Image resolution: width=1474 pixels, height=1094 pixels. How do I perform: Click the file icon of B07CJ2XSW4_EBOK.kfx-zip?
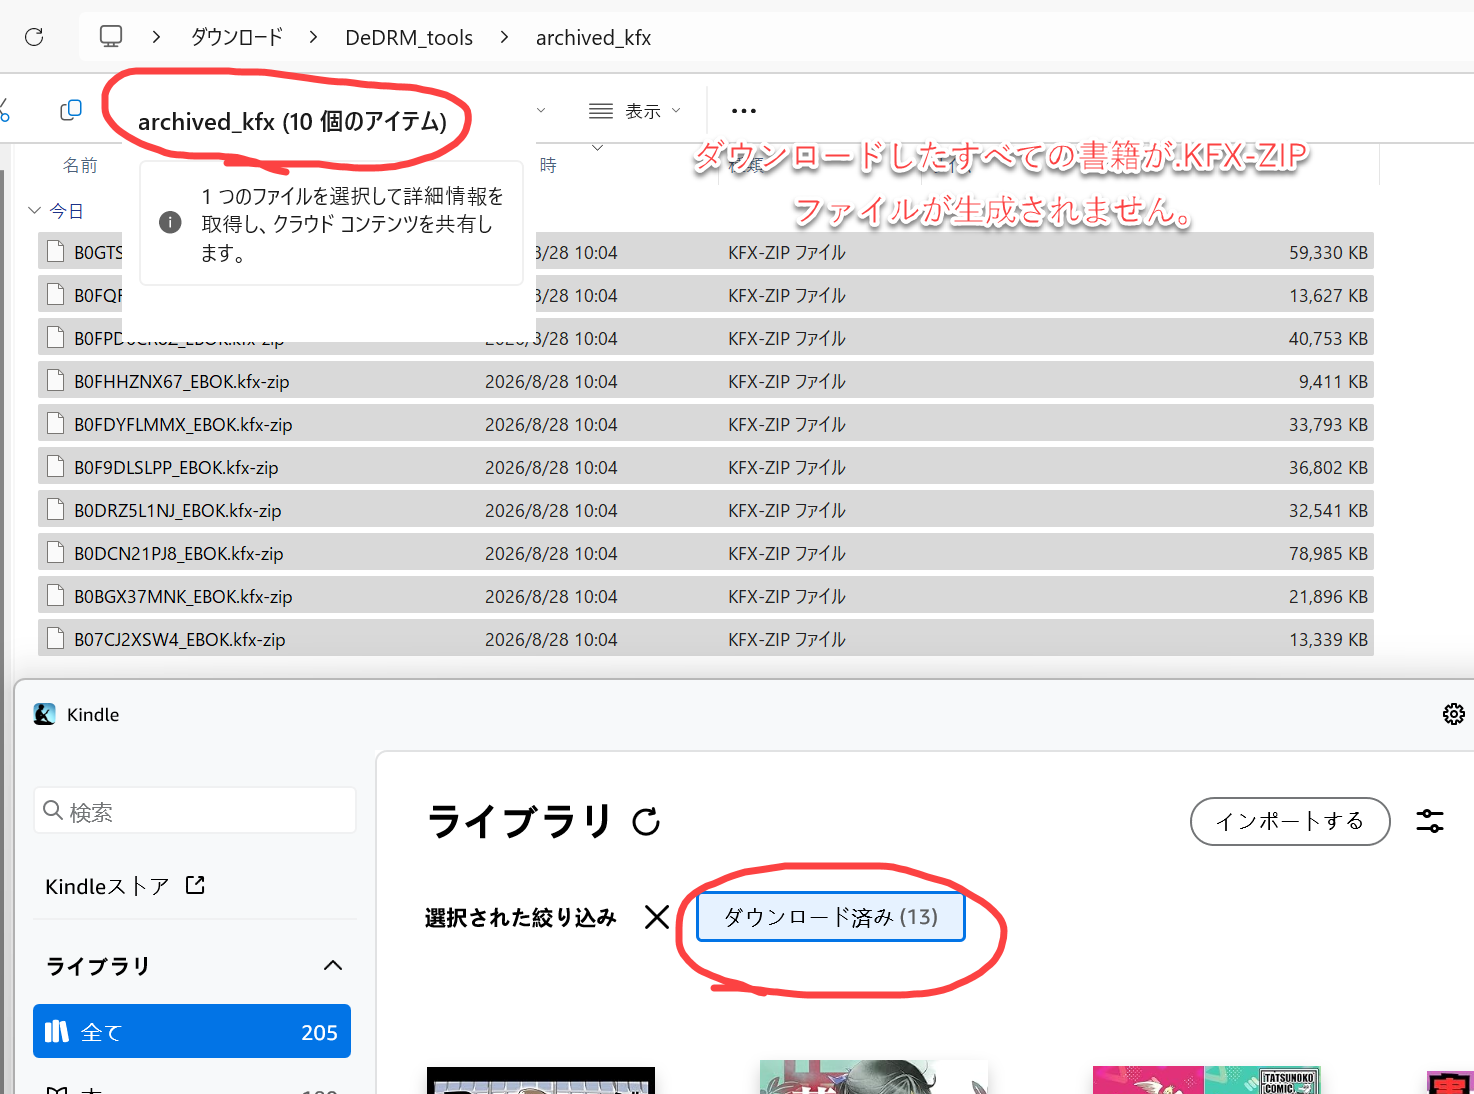[56, 639]
